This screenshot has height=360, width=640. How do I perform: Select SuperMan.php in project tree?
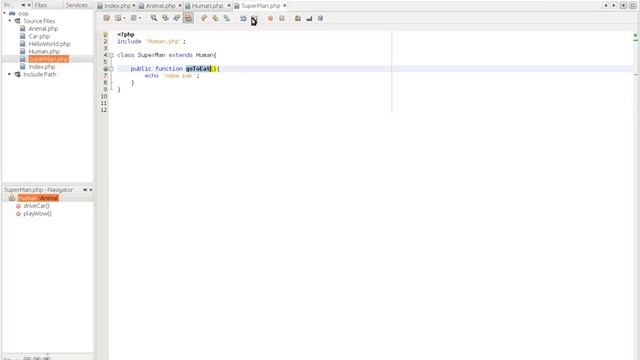48,59
